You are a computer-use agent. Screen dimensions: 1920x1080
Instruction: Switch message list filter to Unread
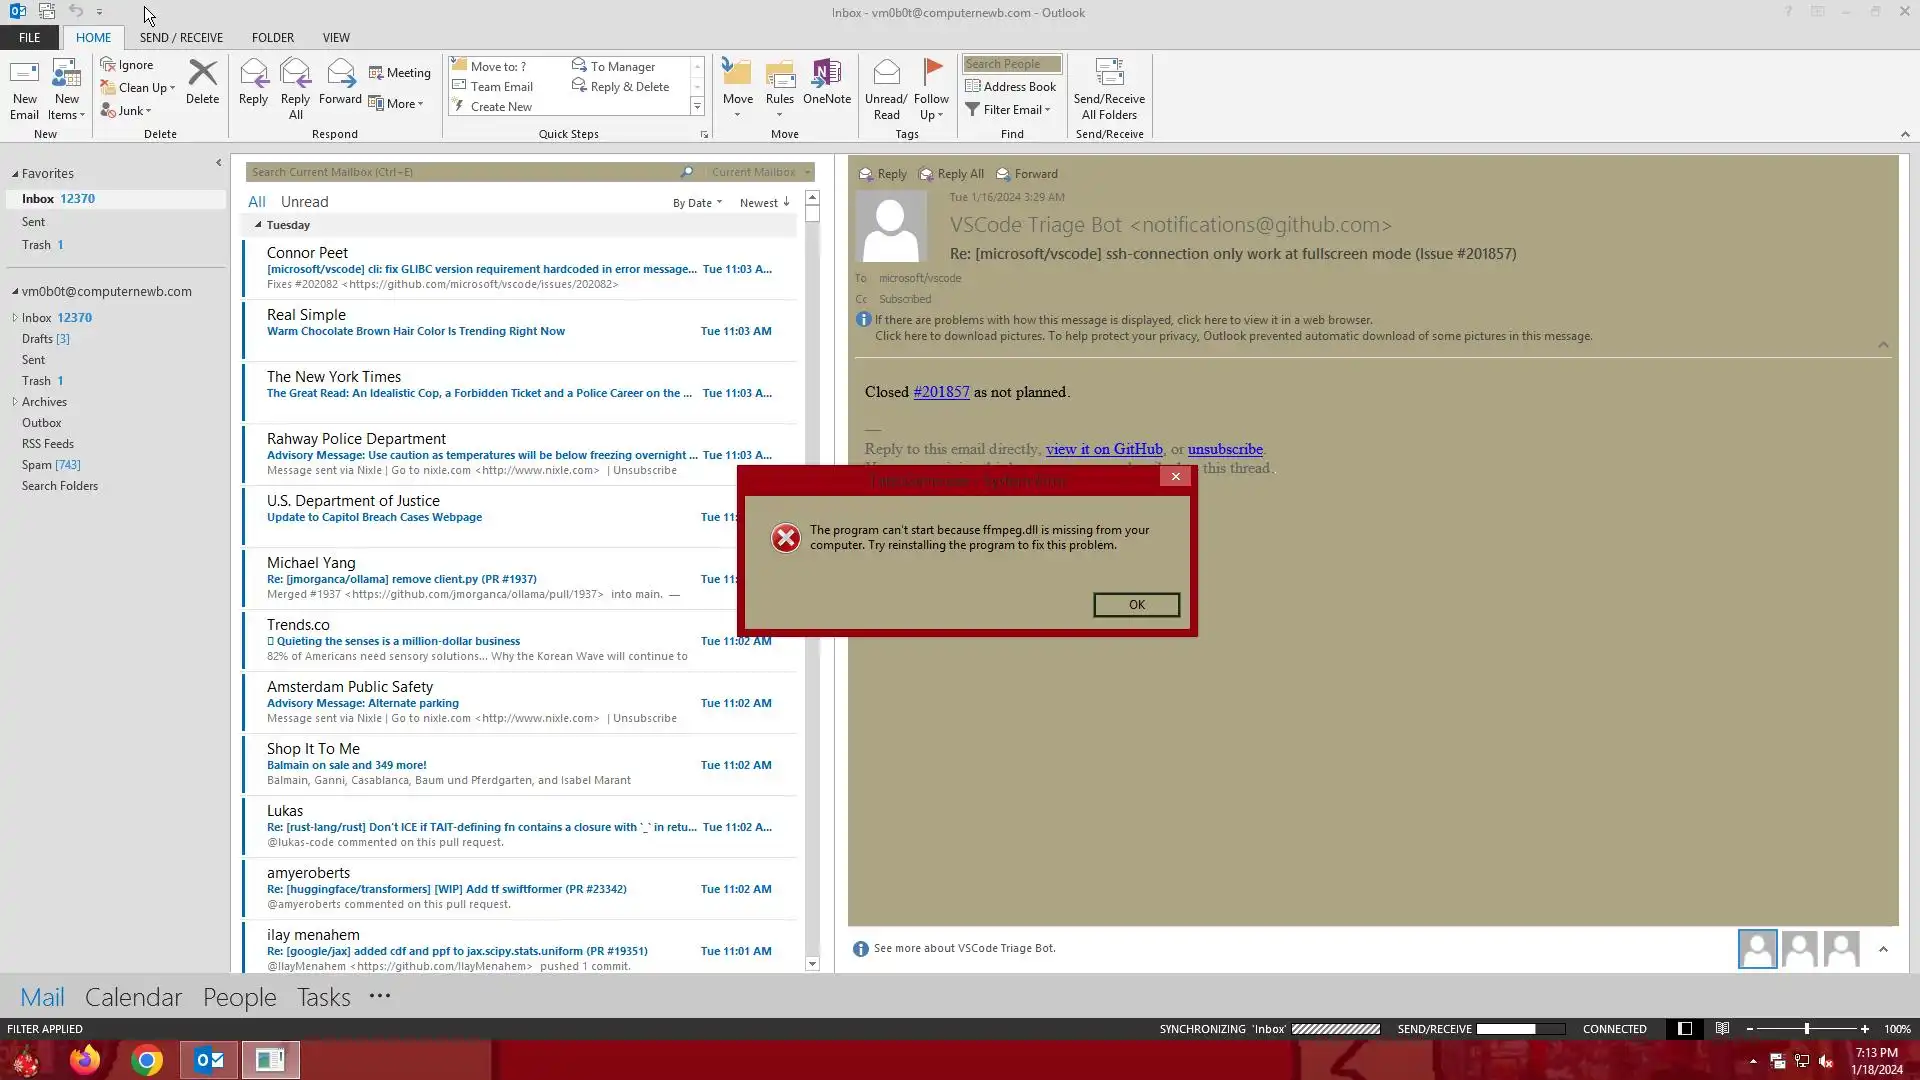tap(304, 202)
